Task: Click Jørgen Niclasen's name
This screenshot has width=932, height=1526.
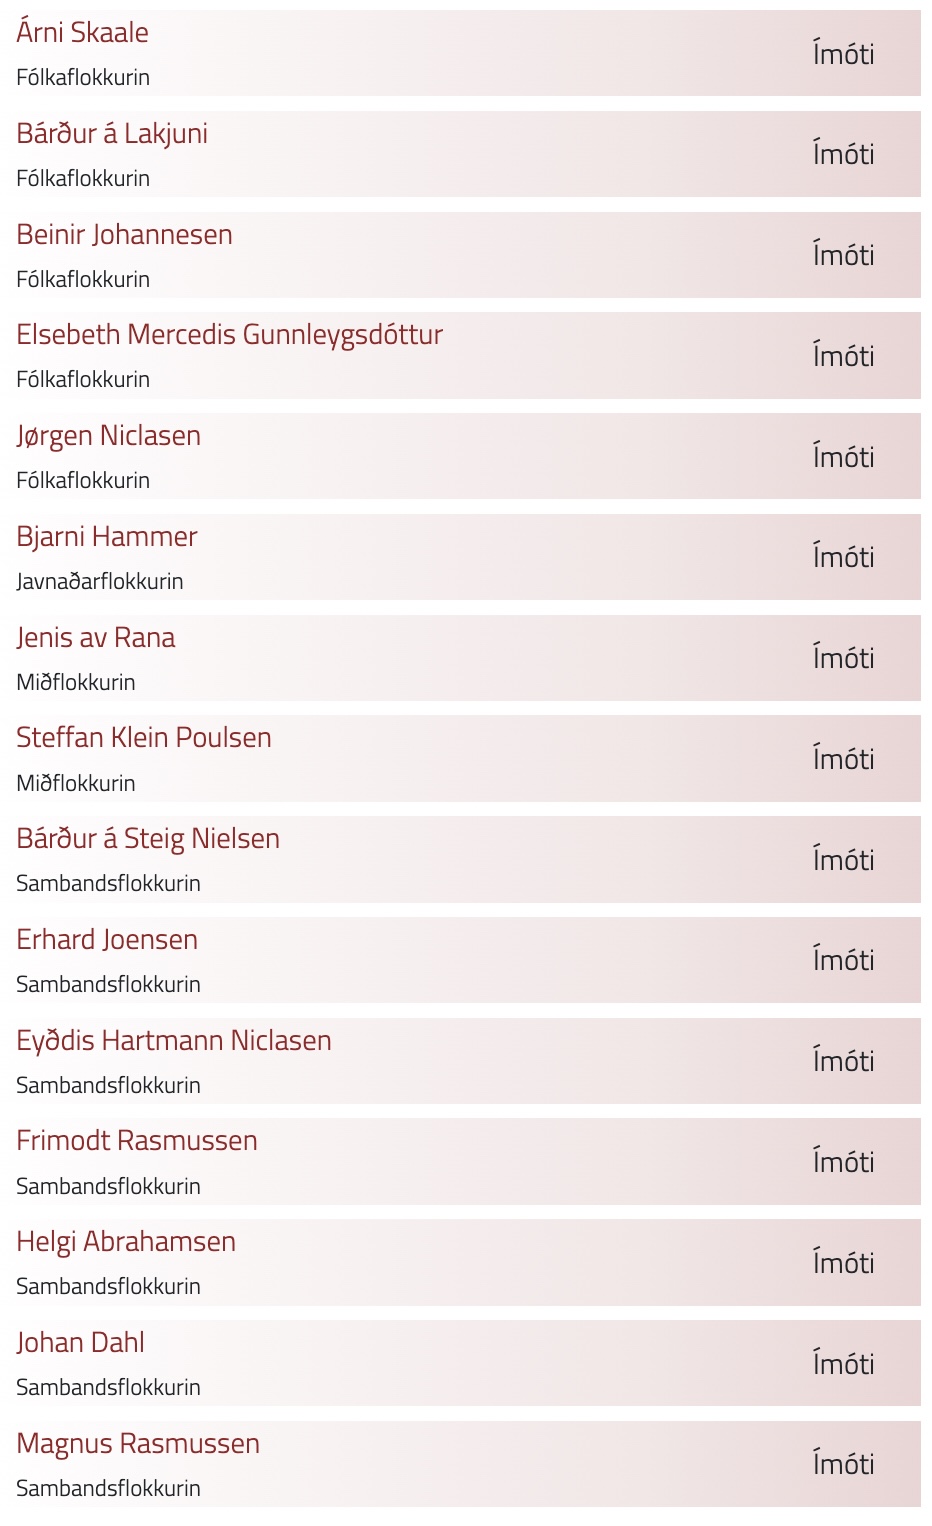Action: (x=108, y=436)
